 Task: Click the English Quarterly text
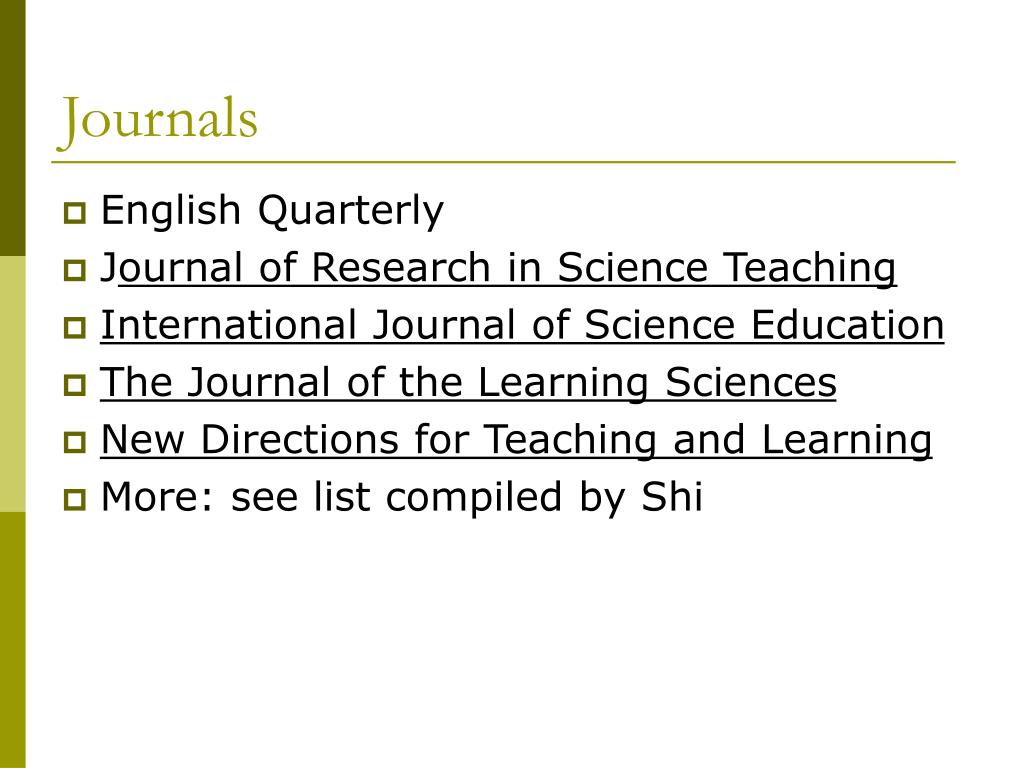[x=272, y=211]
